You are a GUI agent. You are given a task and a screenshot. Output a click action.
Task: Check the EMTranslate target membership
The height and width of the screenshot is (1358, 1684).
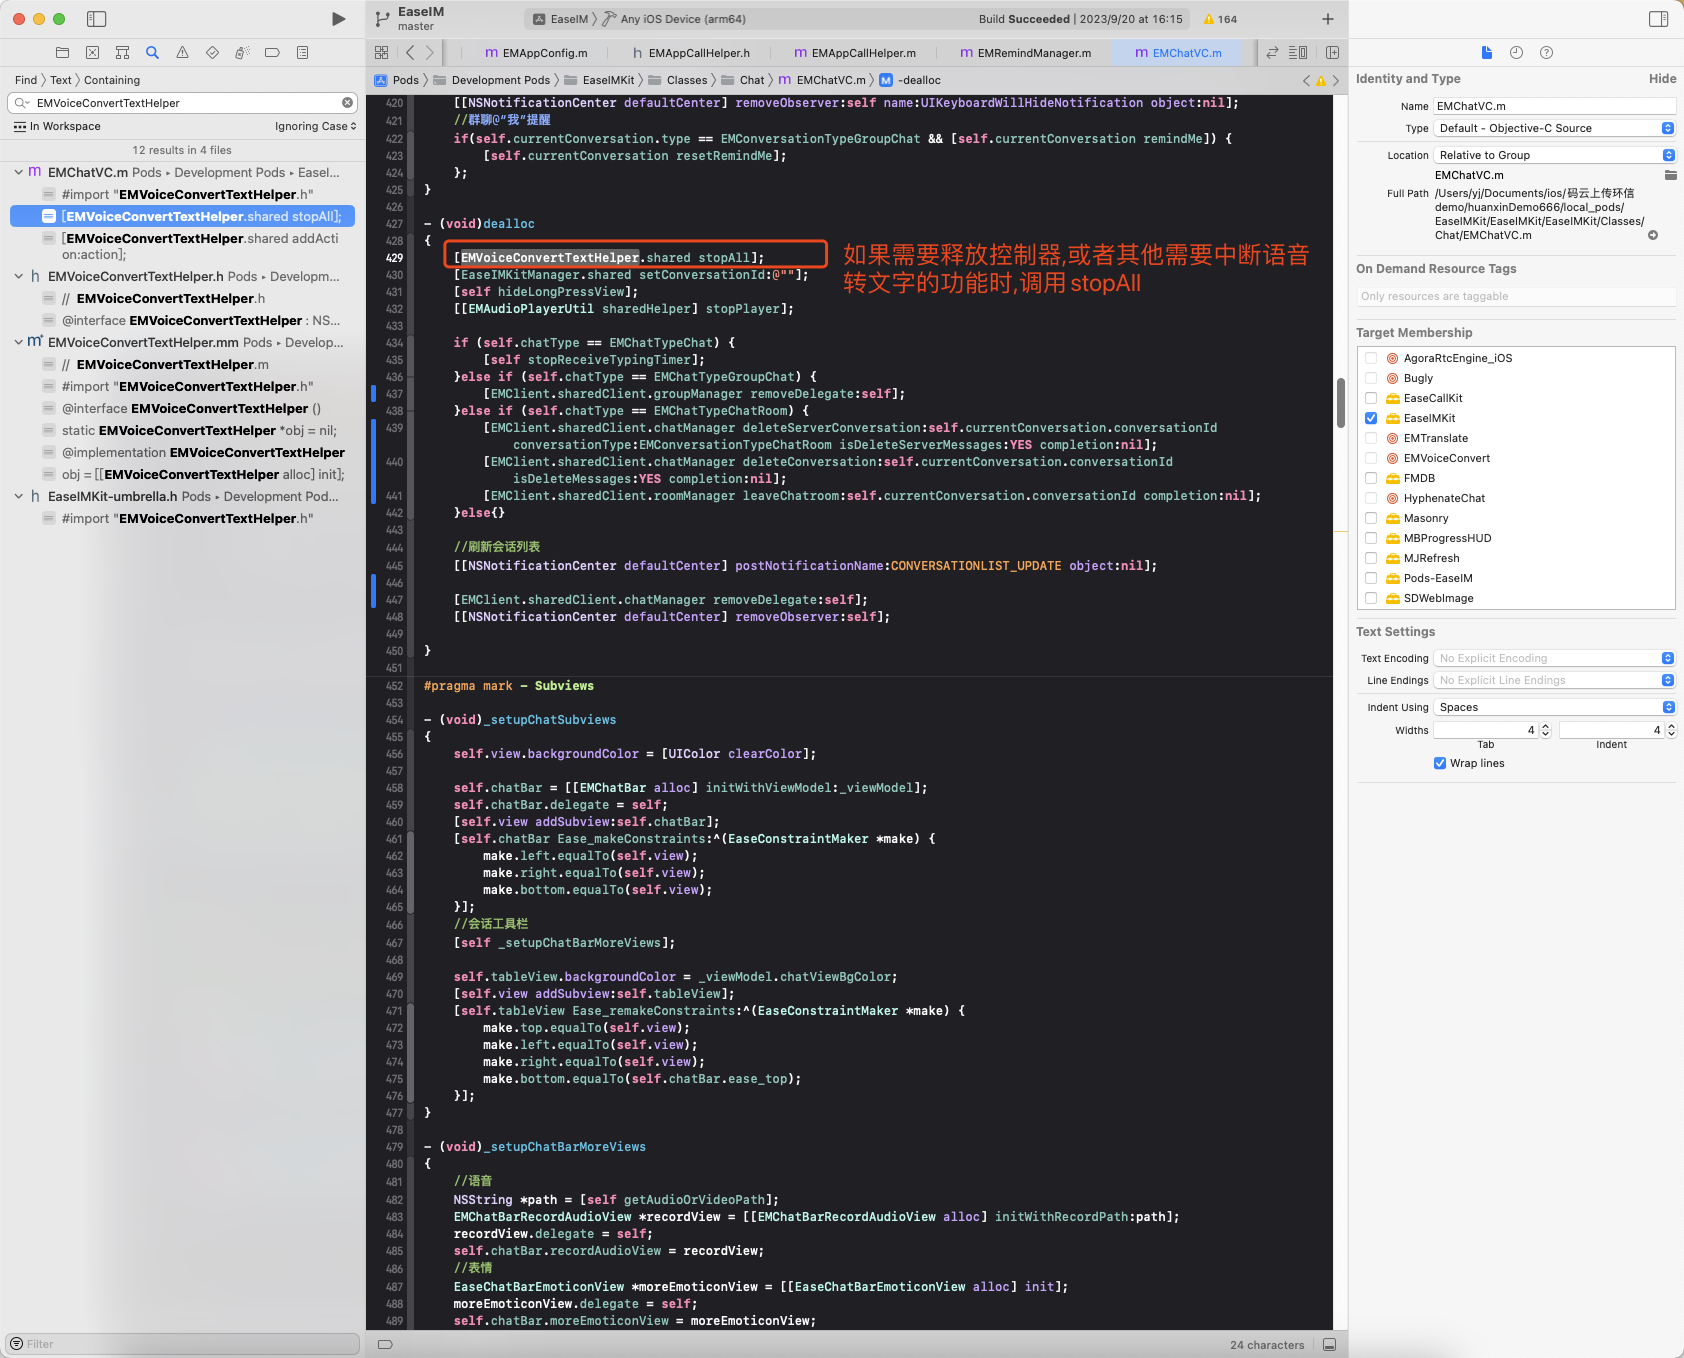coord(1371,438)
